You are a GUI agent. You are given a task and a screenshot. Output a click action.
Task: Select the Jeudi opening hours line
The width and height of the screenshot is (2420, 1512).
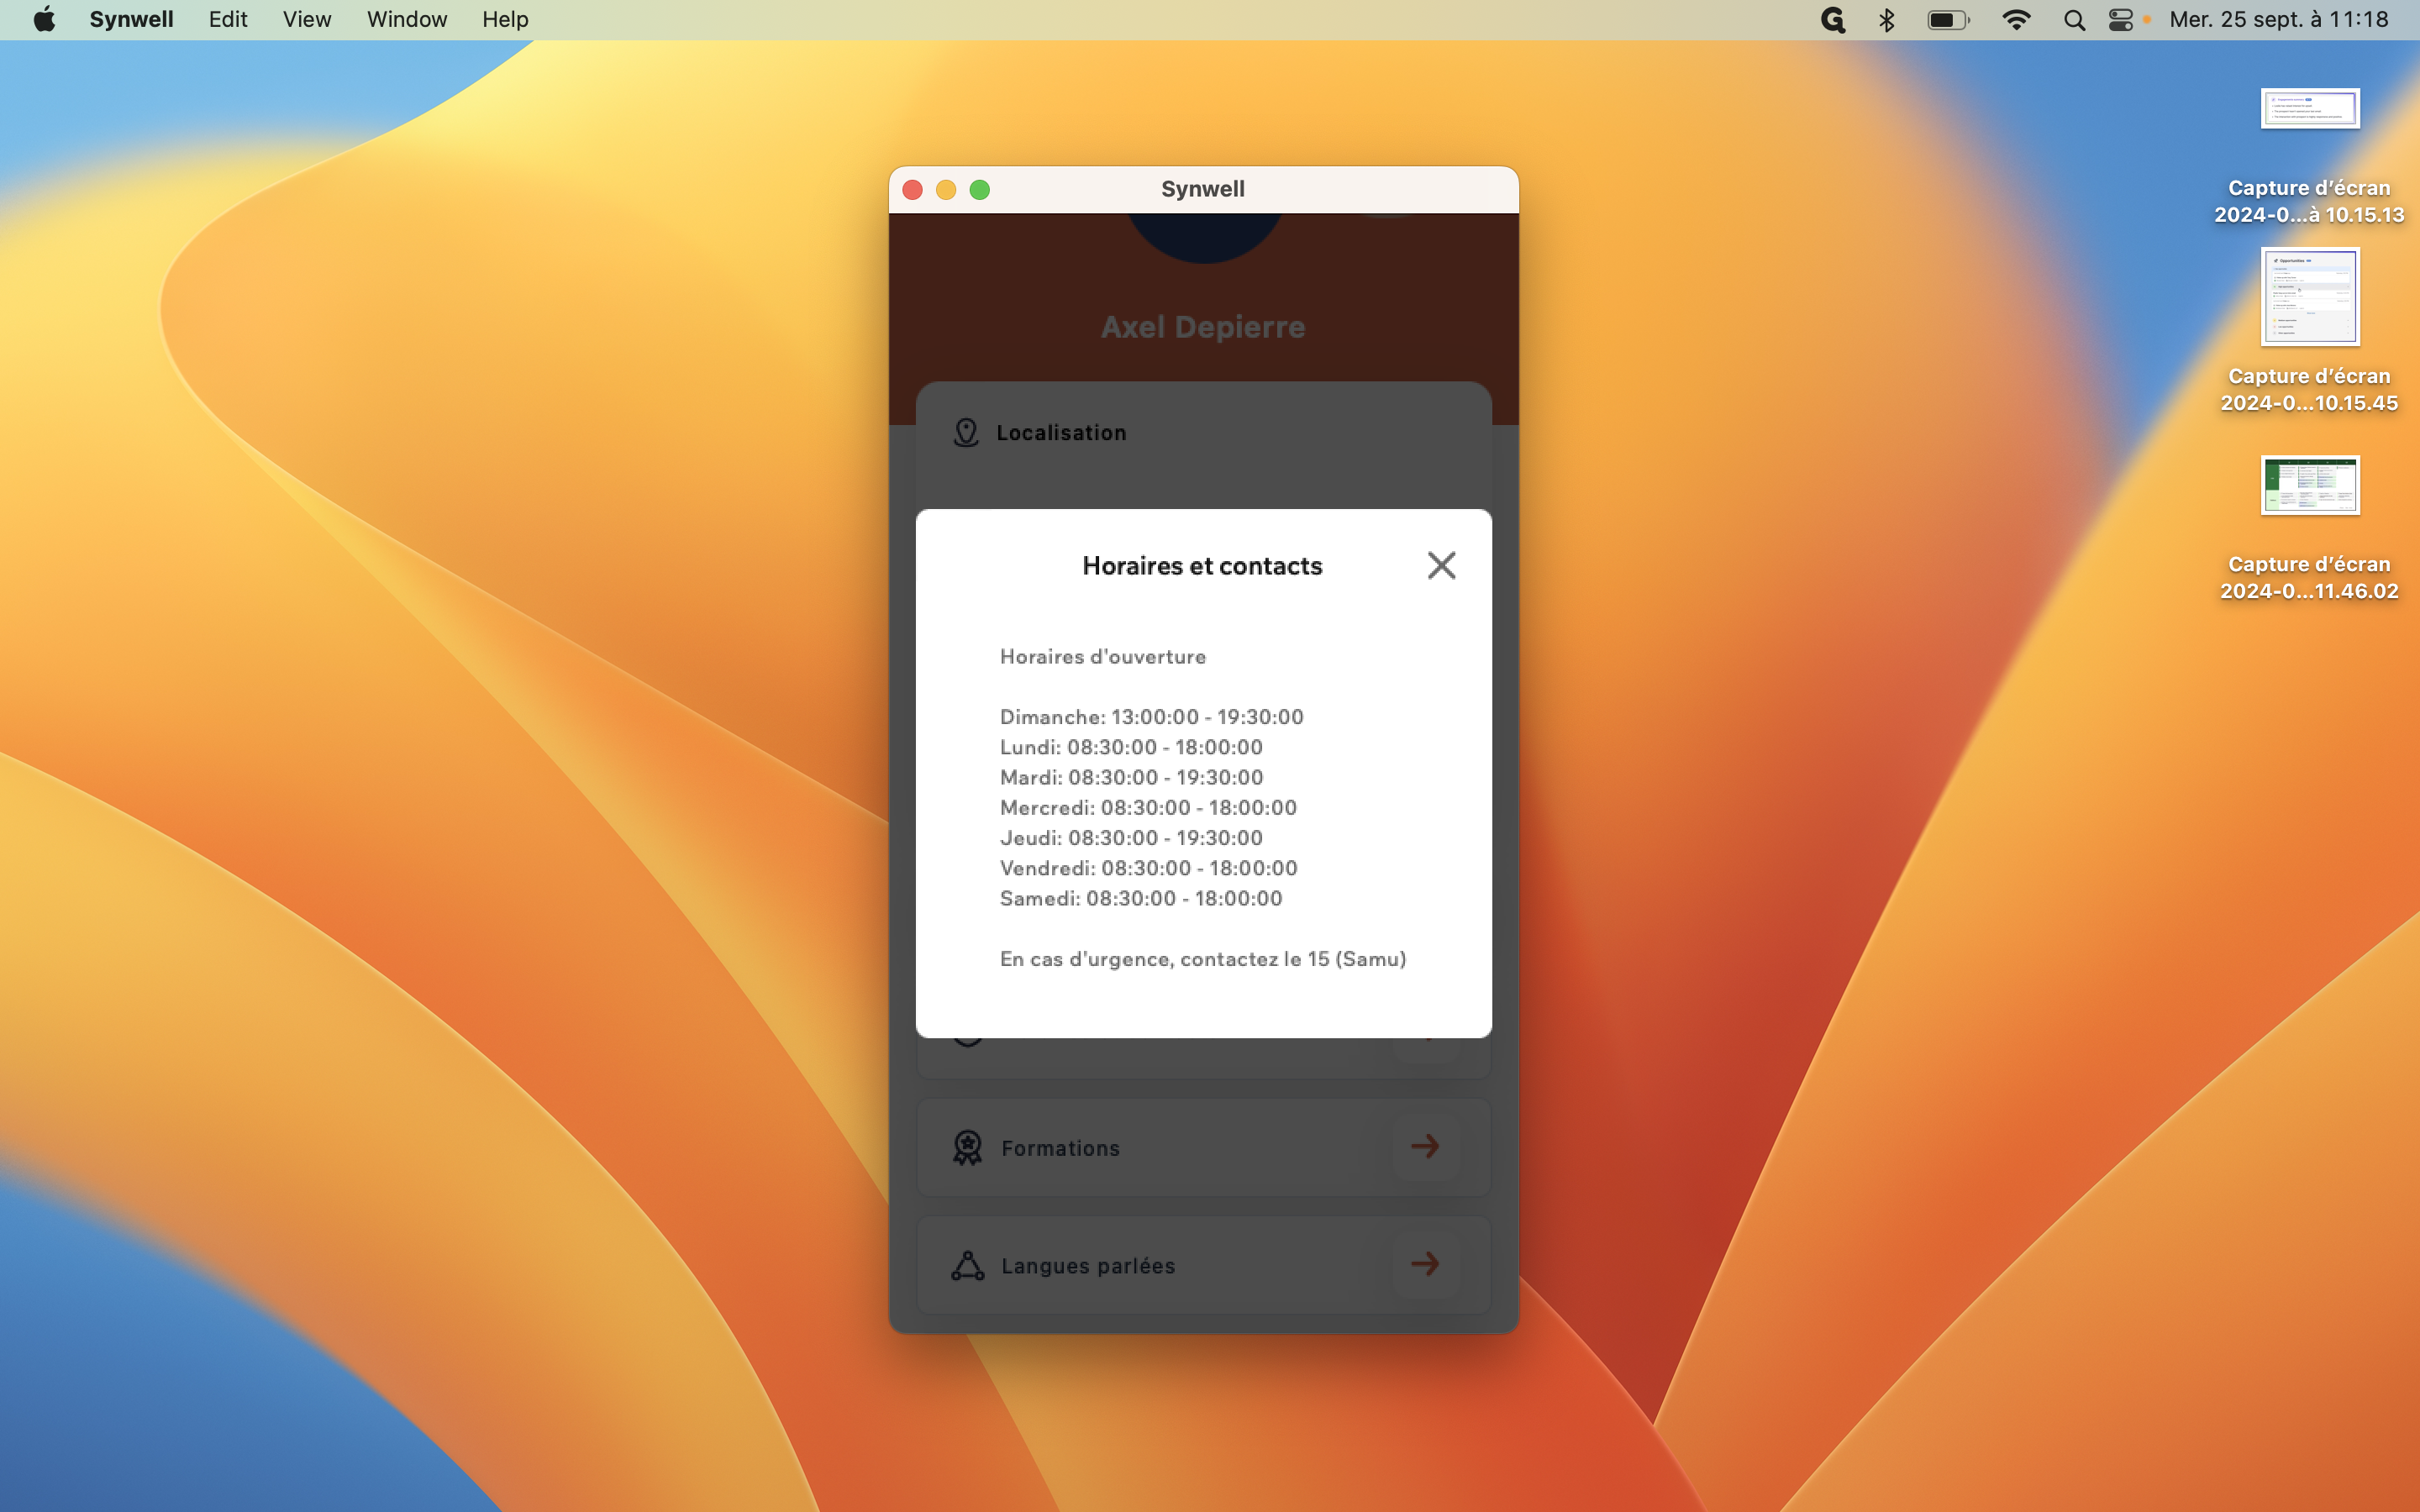[x=1131, y=838]
